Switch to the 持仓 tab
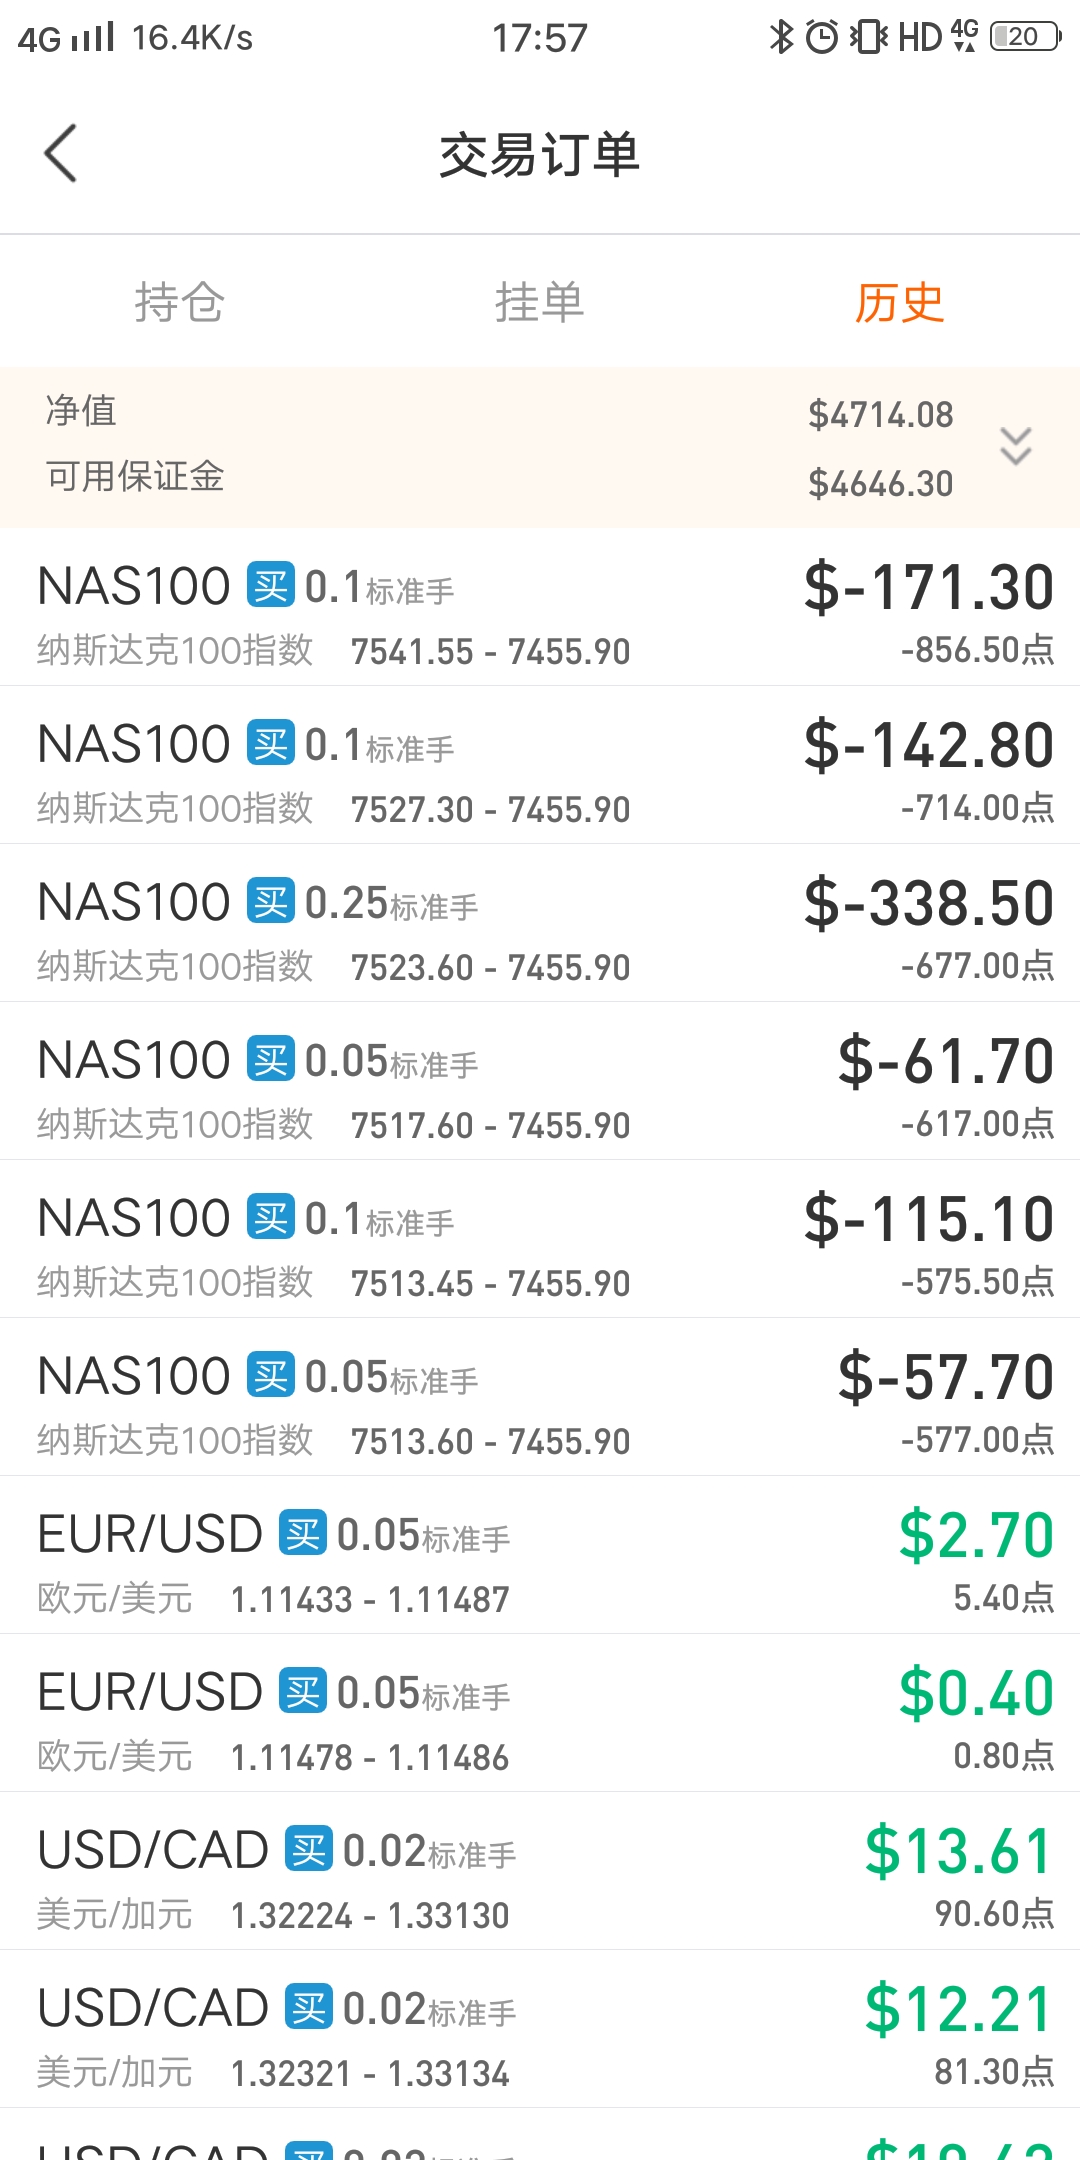 (x=180, y=302)
